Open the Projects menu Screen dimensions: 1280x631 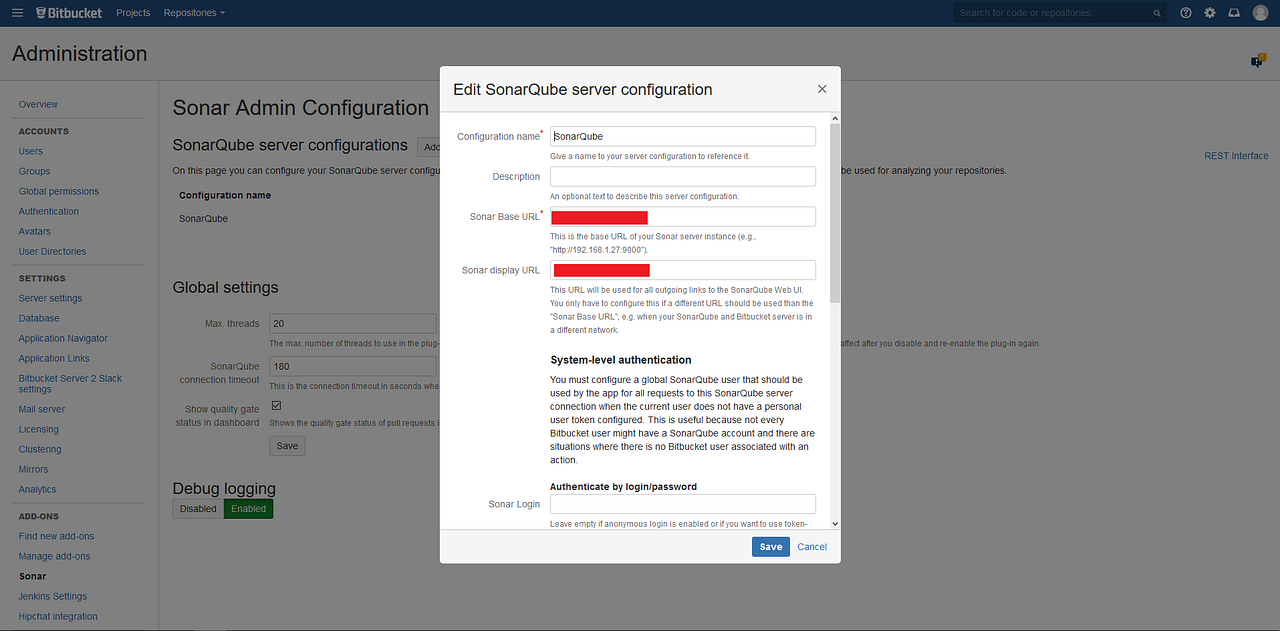coord(133,13)
